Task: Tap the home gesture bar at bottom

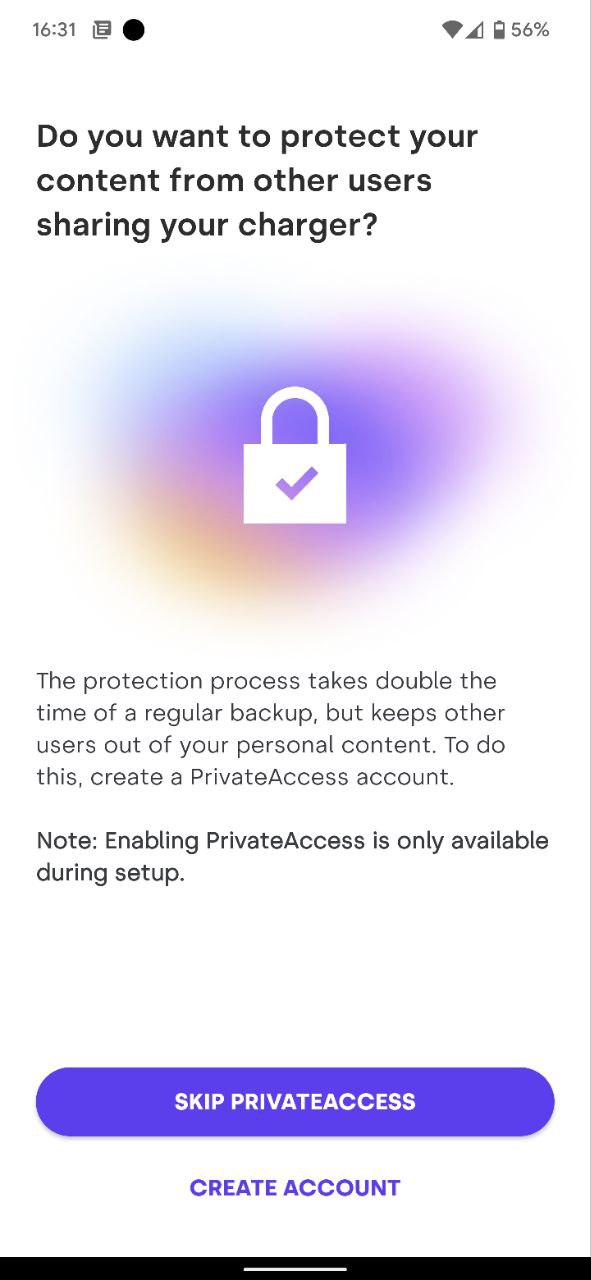Action: pos(295,1269)
